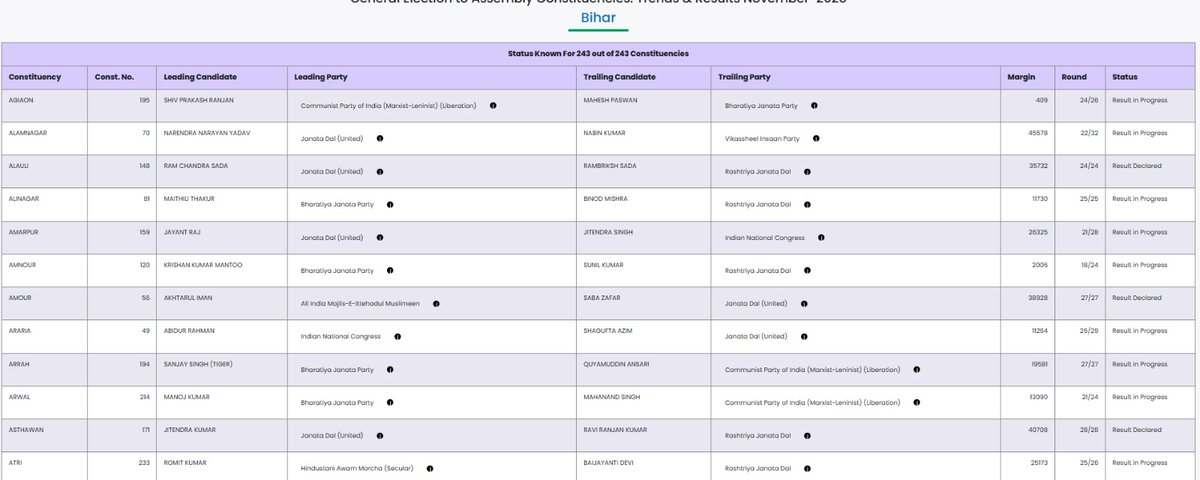Select constituency name ALAMNAGAR

tap(30, 133)
